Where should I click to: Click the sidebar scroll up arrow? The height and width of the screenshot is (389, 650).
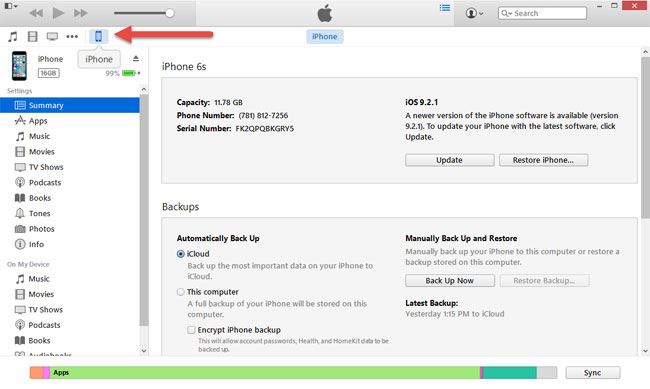tap(144, 90)
